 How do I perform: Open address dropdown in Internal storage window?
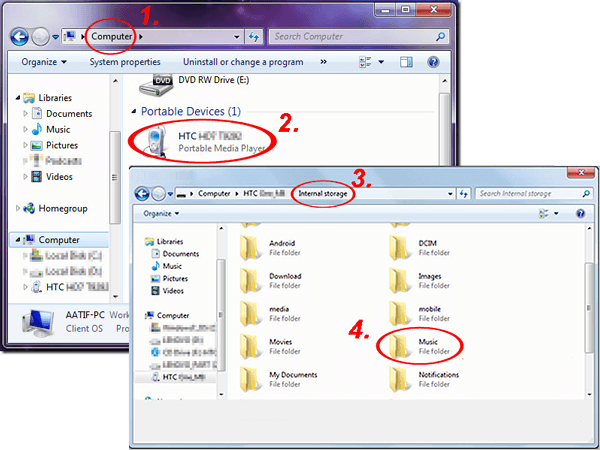(x=450, y=194)
